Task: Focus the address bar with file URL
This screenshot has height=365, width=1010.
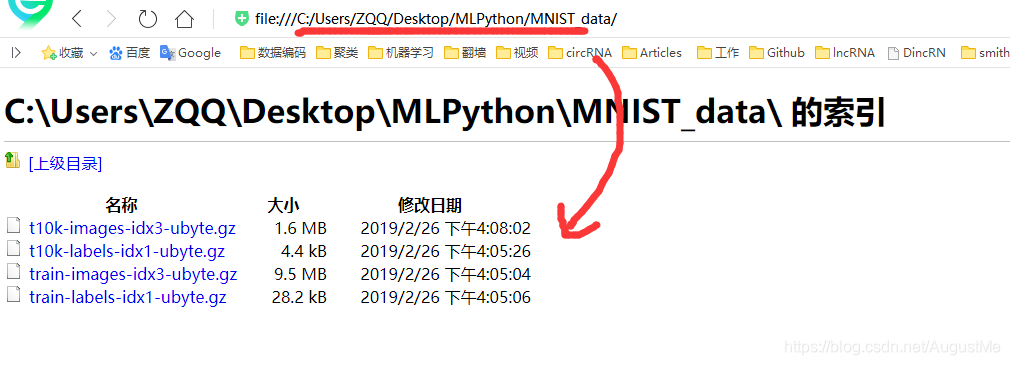Action: 435,19
